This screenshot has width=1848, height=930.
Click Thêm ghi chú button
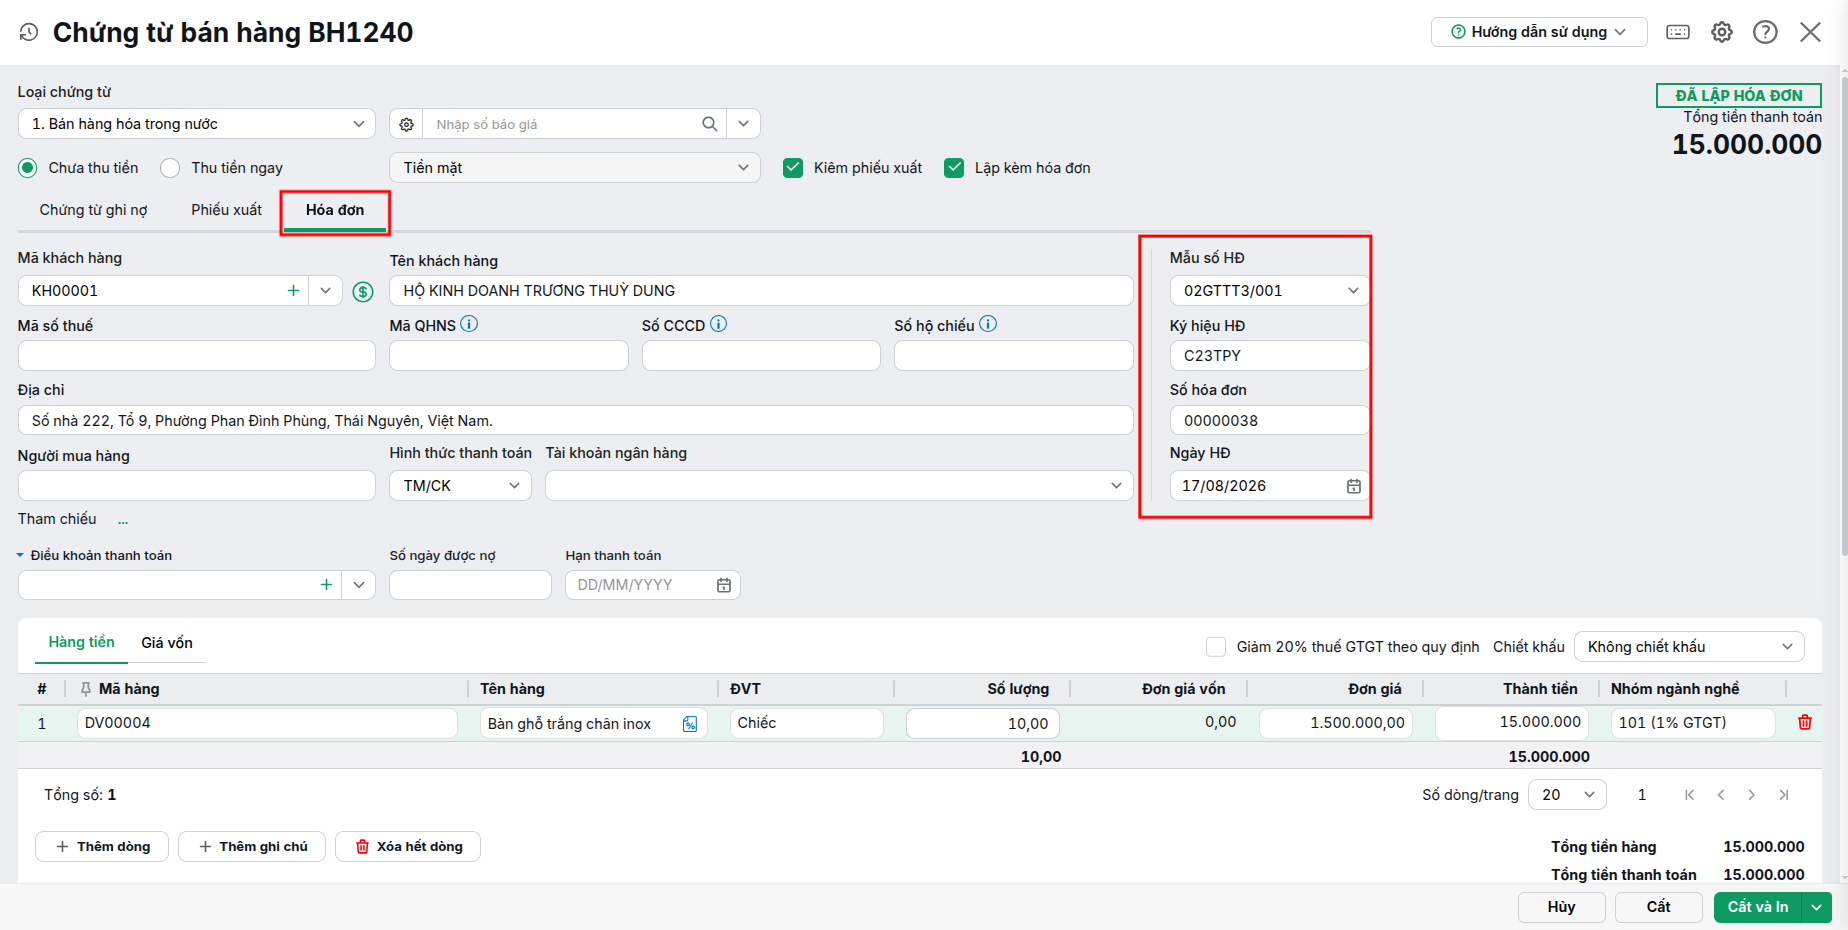[252, 847]
